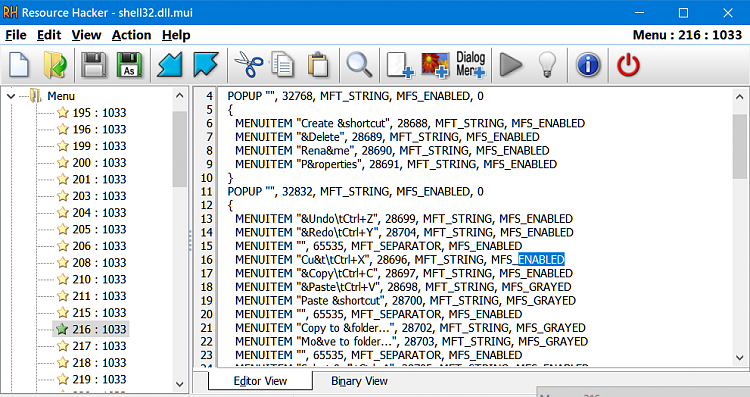The image size is (750, 397).
Task: Open a file with folder icon
Action: pyautogui.click(x=55, y=65)
